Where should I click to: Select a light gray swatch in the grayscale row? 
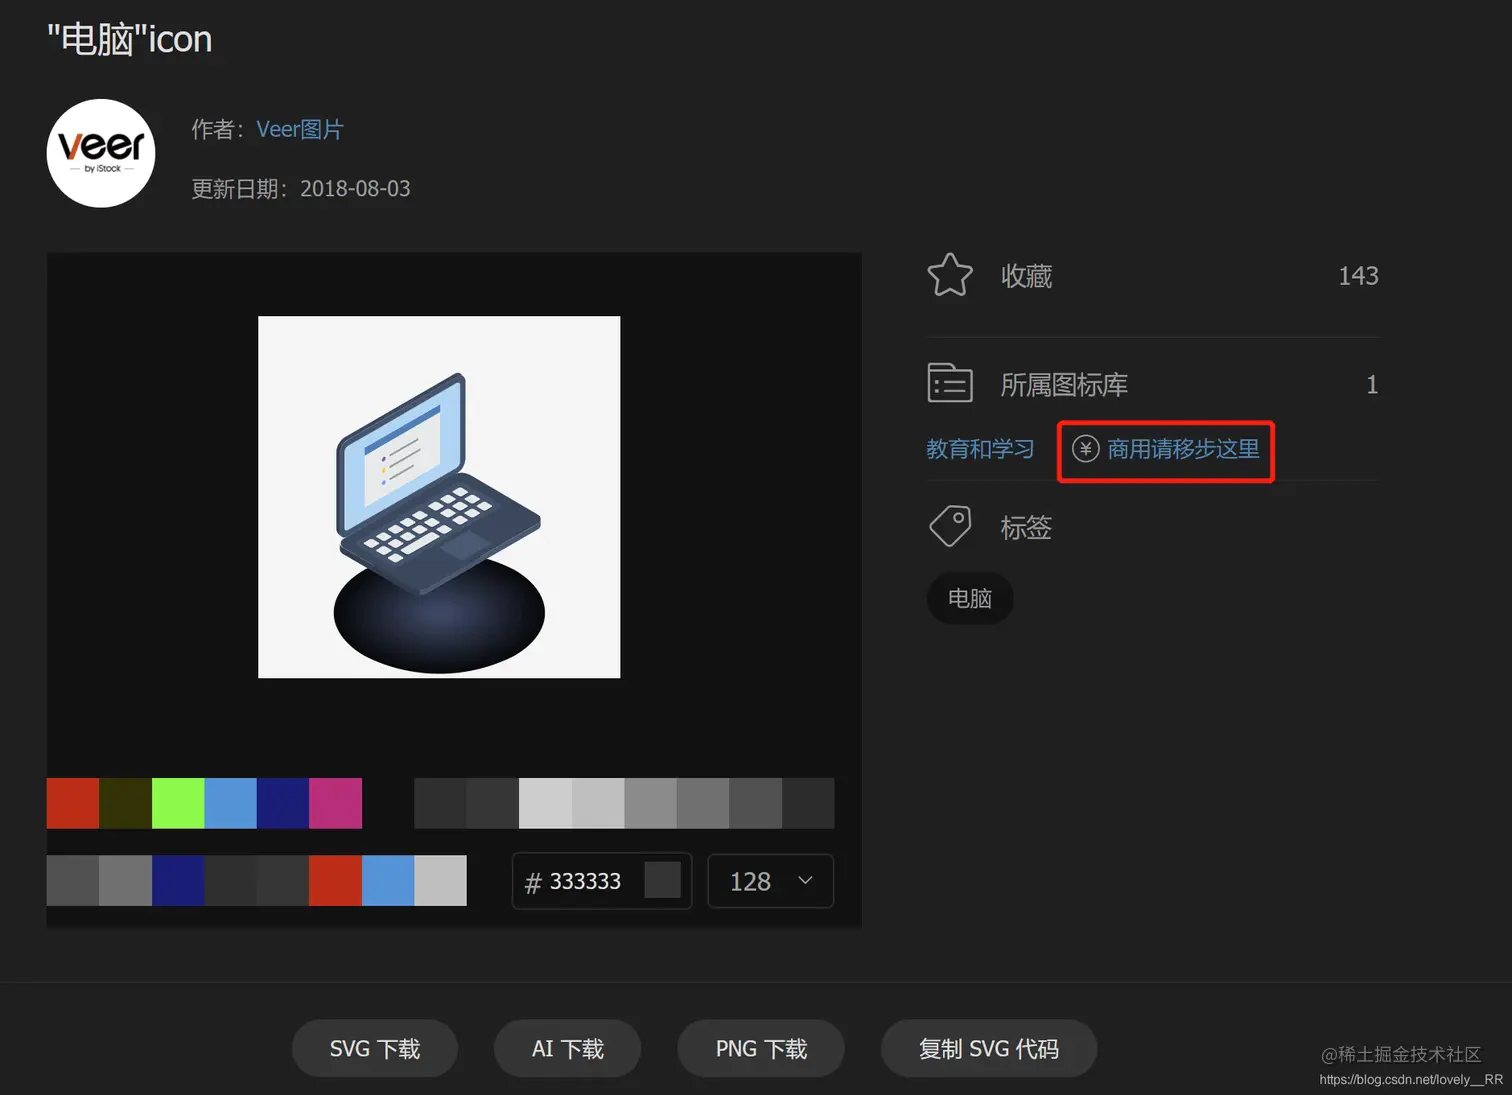pos(545,802)
